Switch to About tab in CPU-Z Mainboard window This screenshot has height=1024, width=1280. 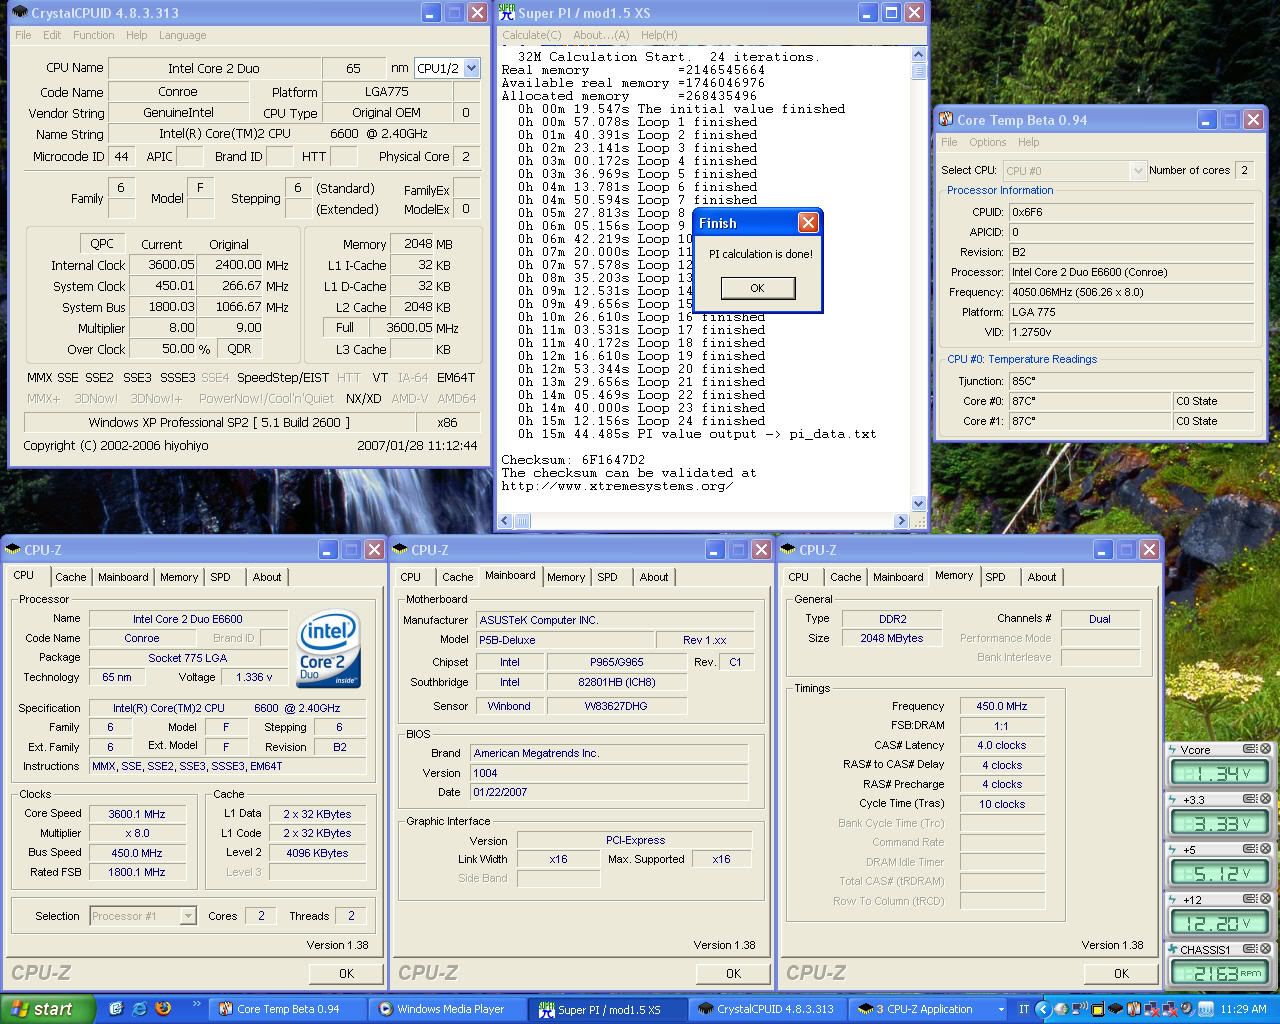pyautogui.click(x=654, y=577)
